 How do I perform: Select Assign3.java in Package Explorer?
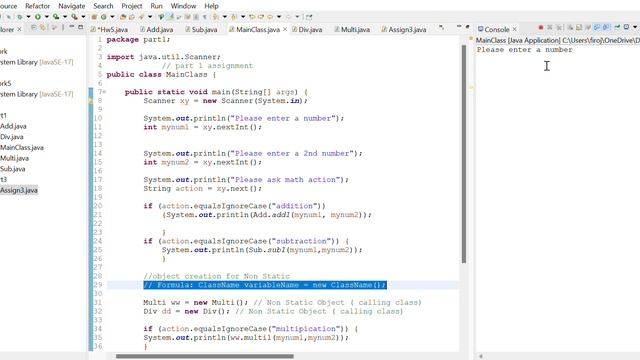(19, 190)
